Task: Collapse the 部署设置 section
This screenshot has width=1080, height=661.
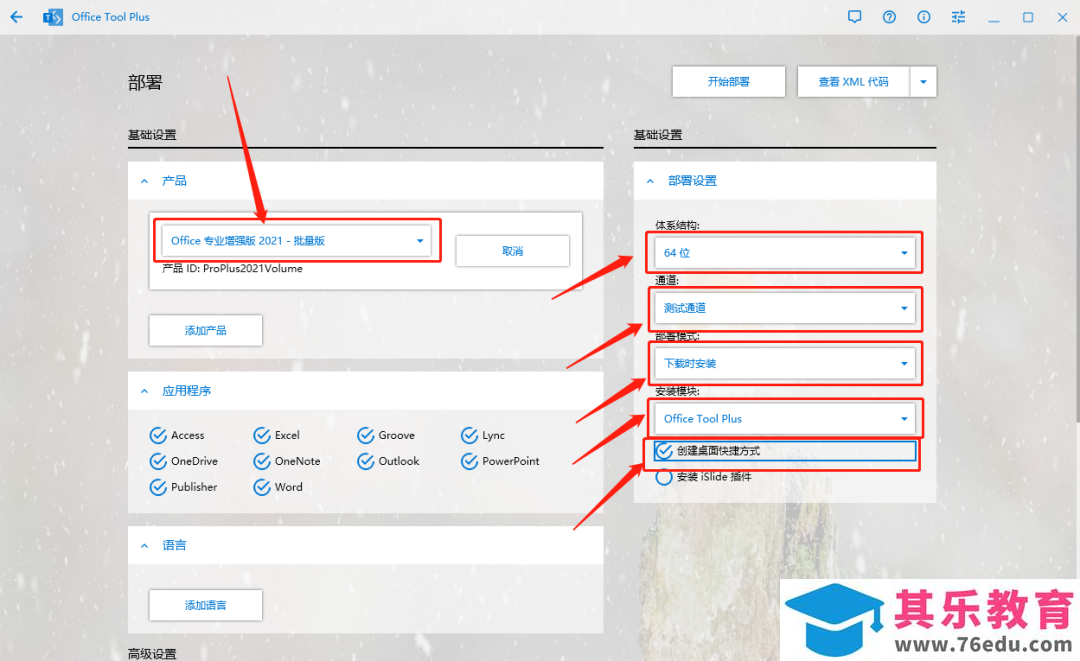Action: (x=650, y=181)
